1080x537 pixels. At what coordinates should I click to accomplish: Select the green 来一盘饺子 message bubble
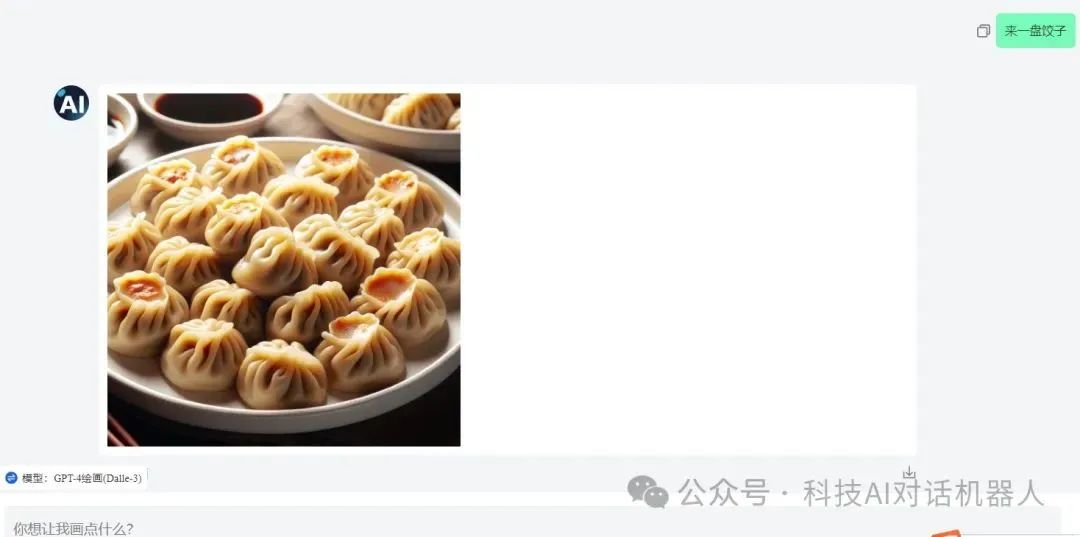1035,31
